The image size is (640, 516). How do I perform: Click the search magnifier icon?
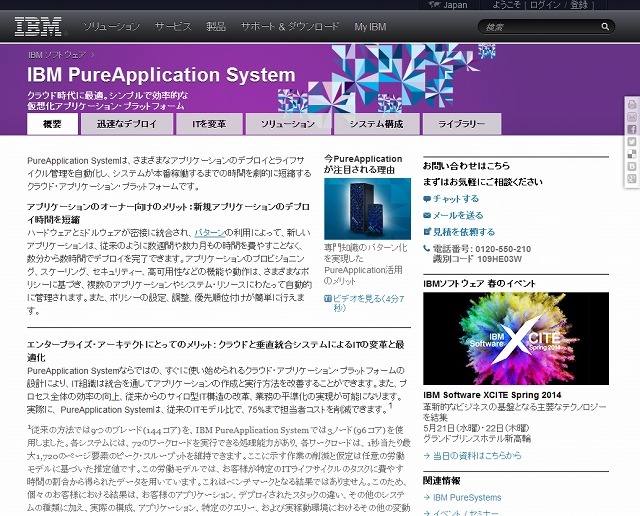coord(605,27)
